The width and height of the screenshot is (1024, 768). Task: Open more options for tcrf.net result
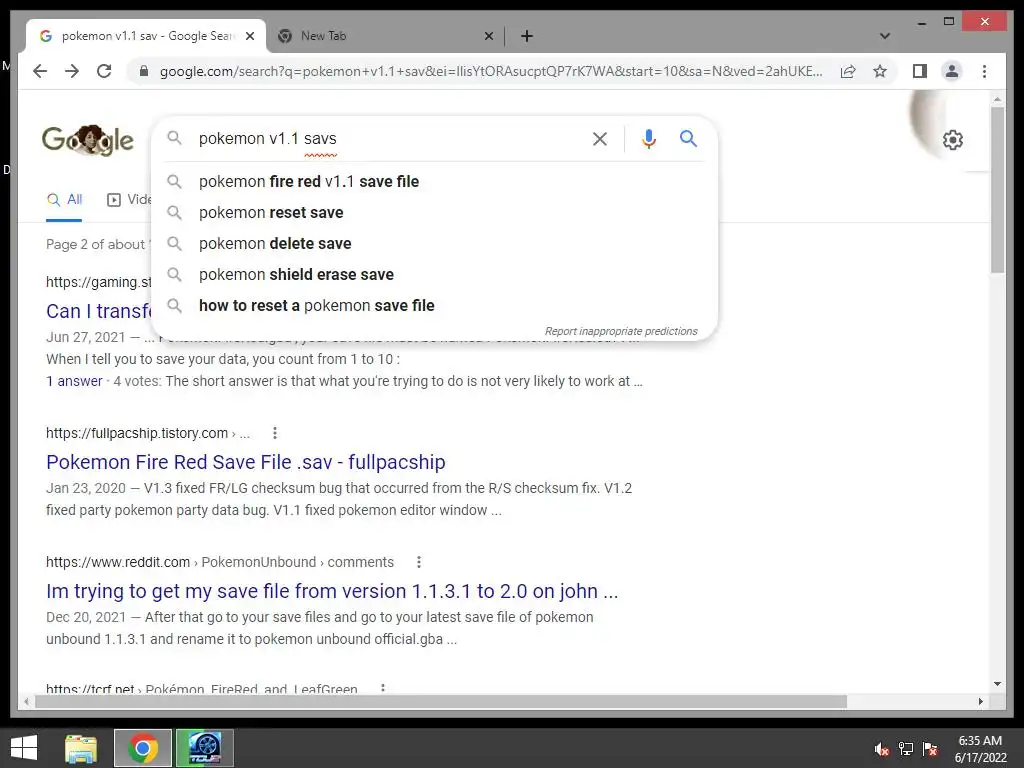(383, 688)
